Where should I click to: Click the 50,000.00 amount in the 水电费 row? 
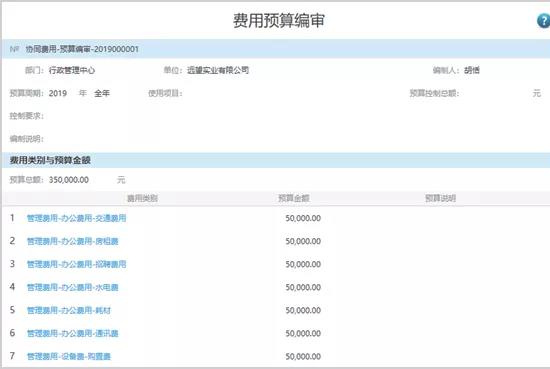tap(303, 287)
